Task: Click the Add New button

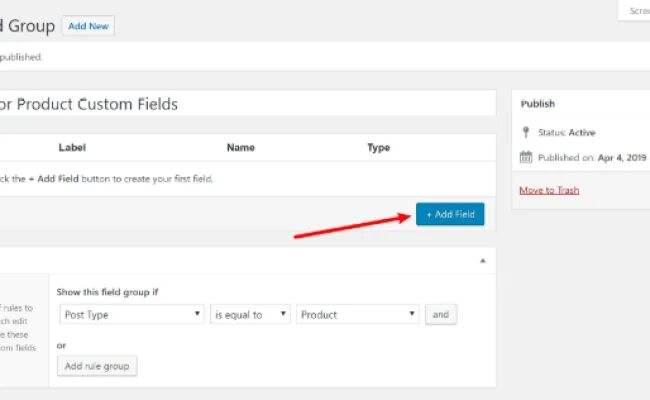Action: coord(88,26)
